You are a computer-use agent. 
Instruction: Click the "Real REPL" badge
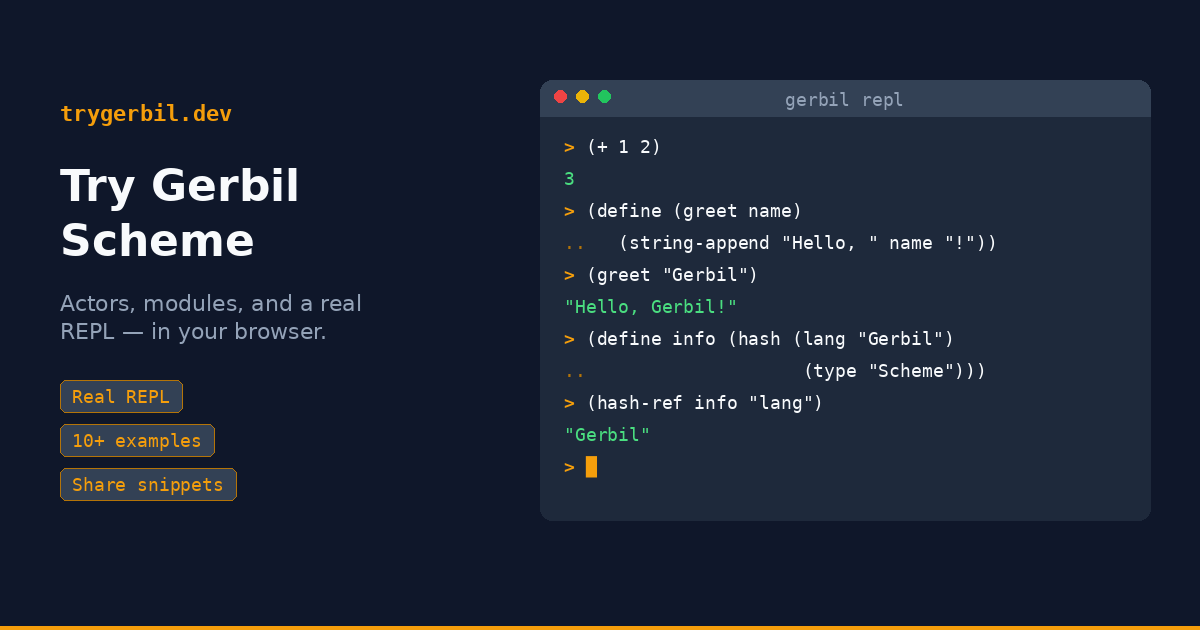click(x=121, y=397)
